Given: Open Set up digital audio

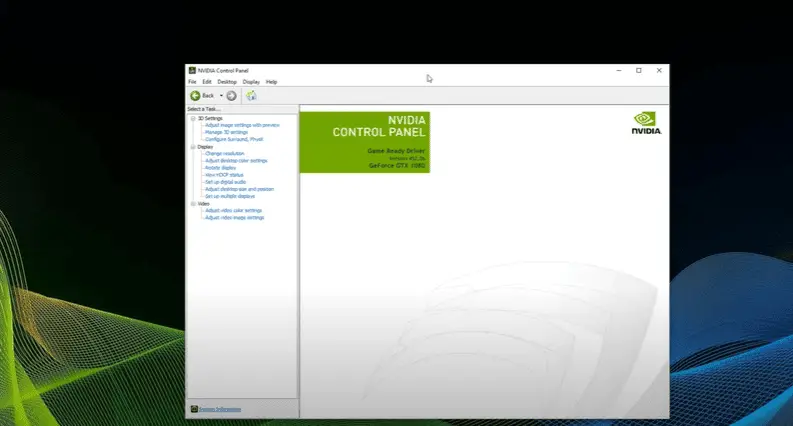Looking at the screenshot, I should tap(226, 182).
